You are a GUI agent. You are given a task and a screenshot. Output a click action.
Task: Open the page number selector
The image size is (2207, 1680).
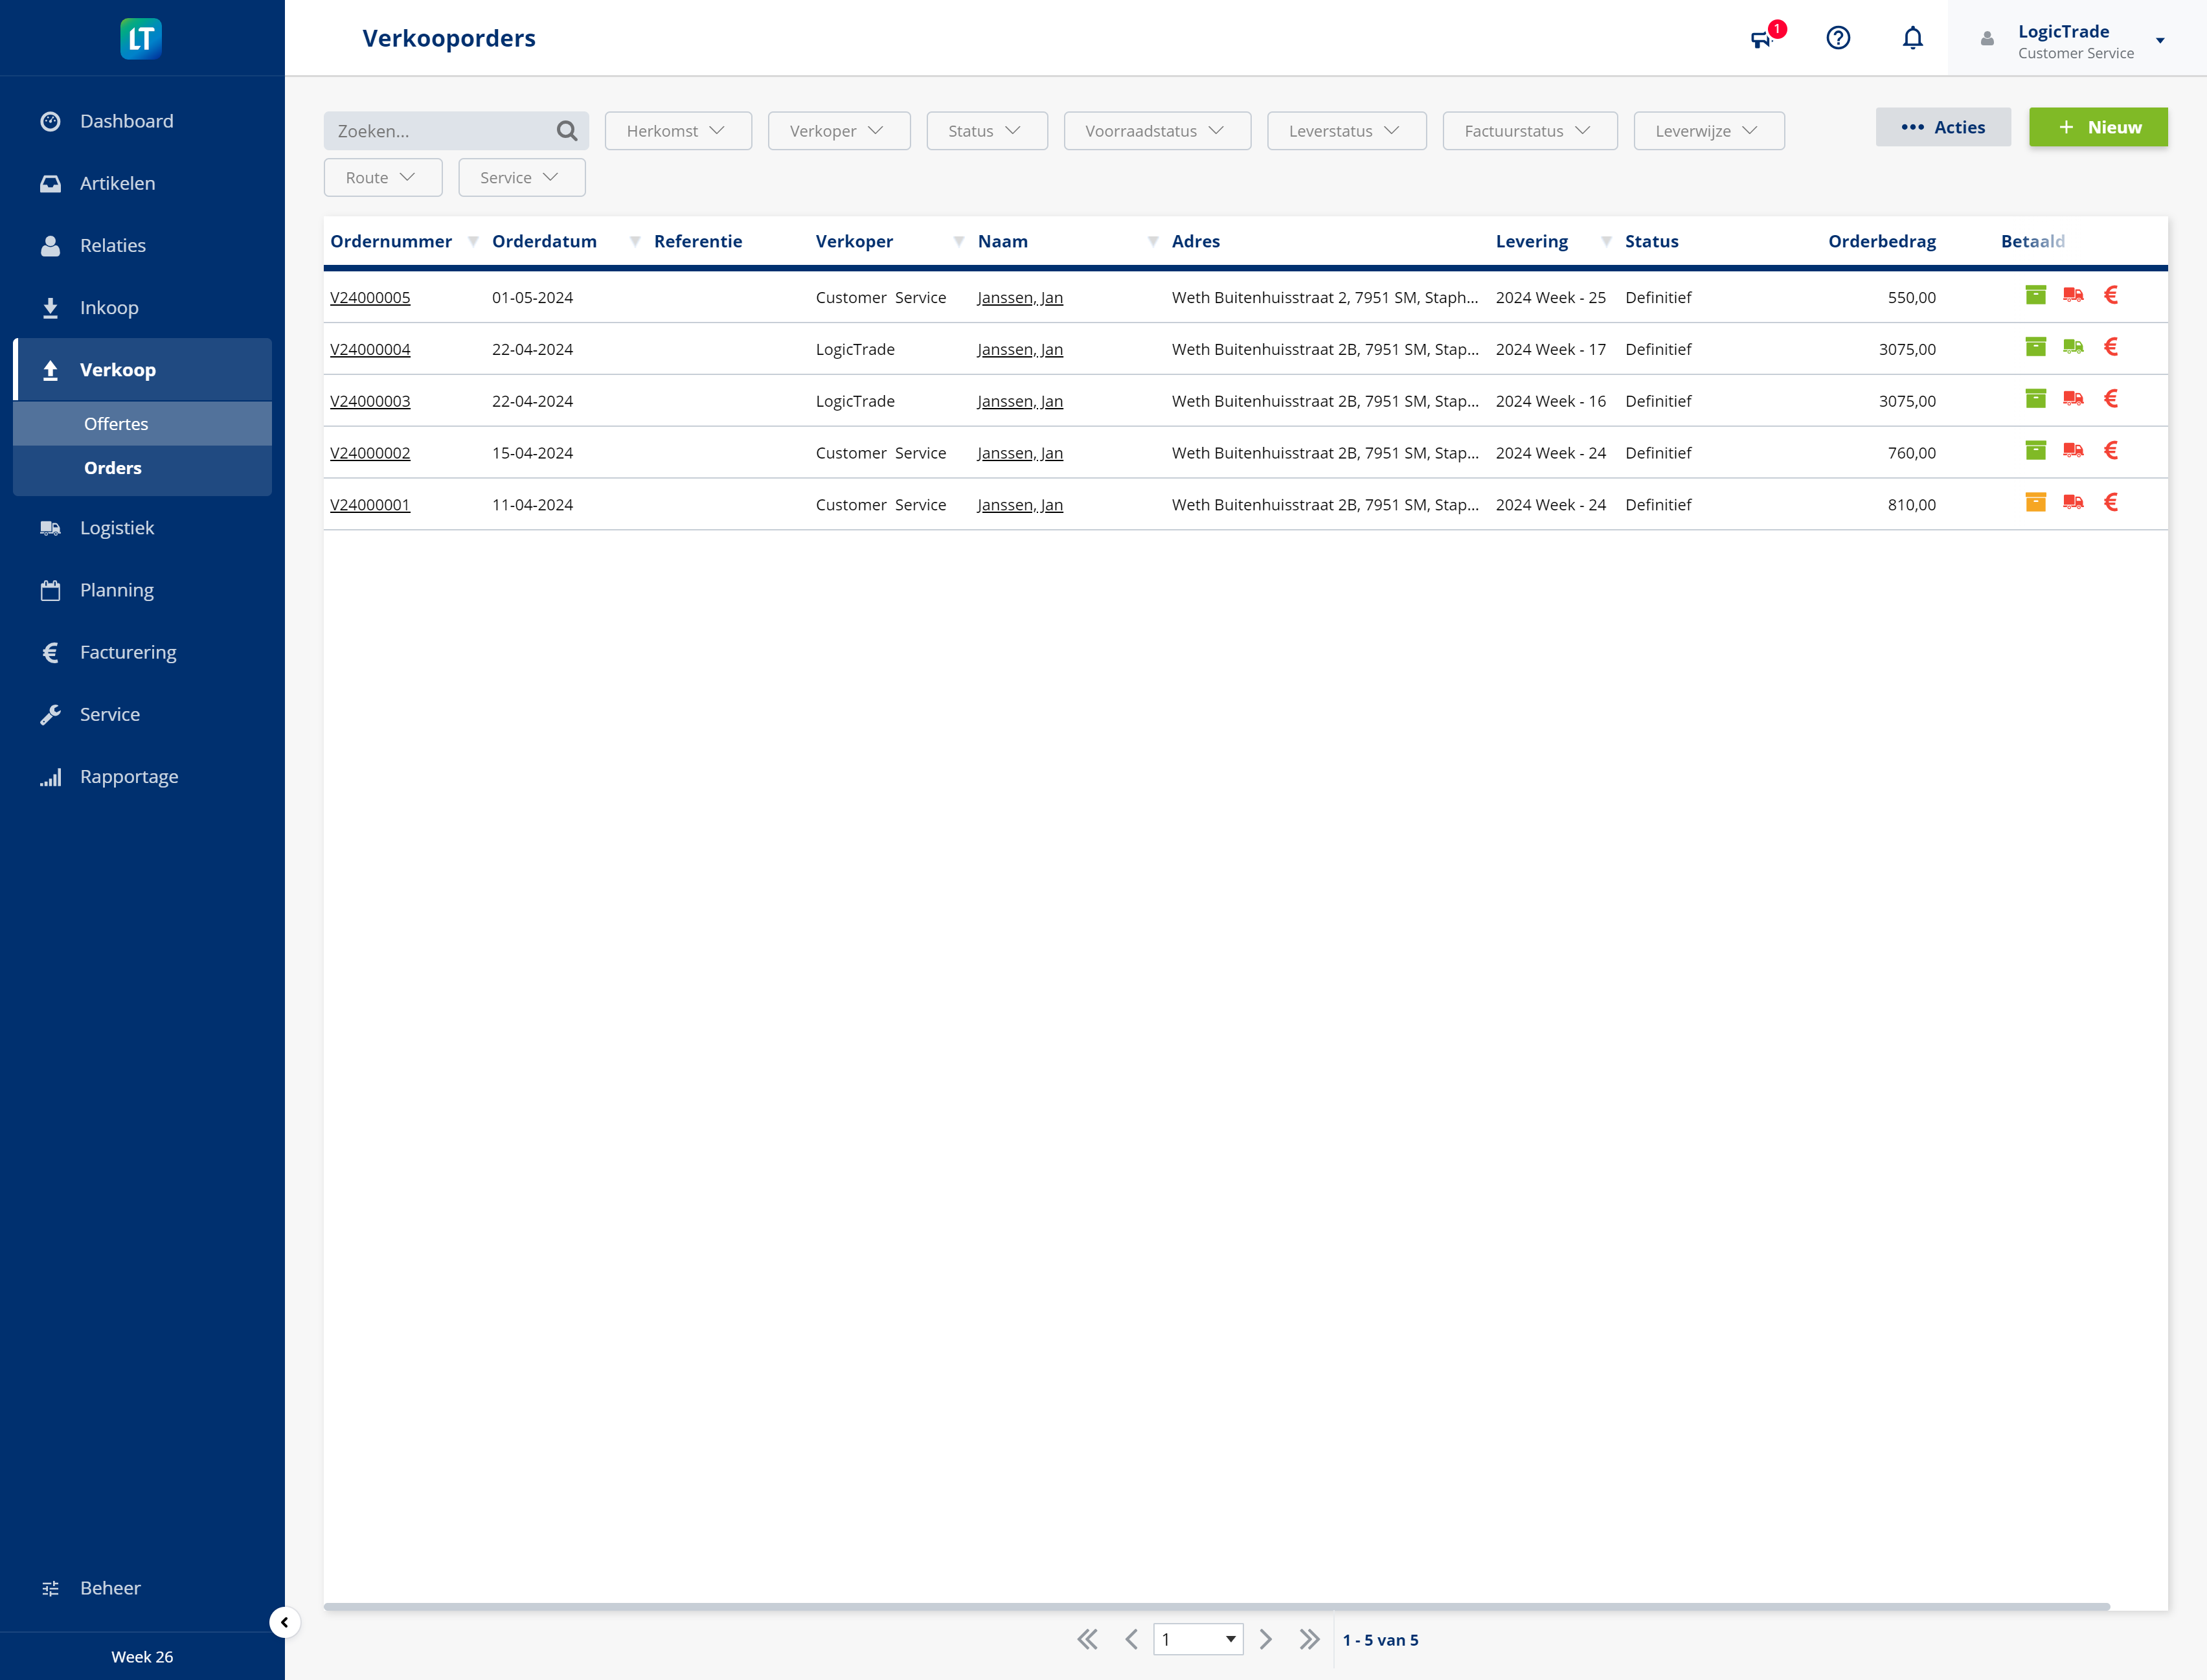point(1198,1639)
